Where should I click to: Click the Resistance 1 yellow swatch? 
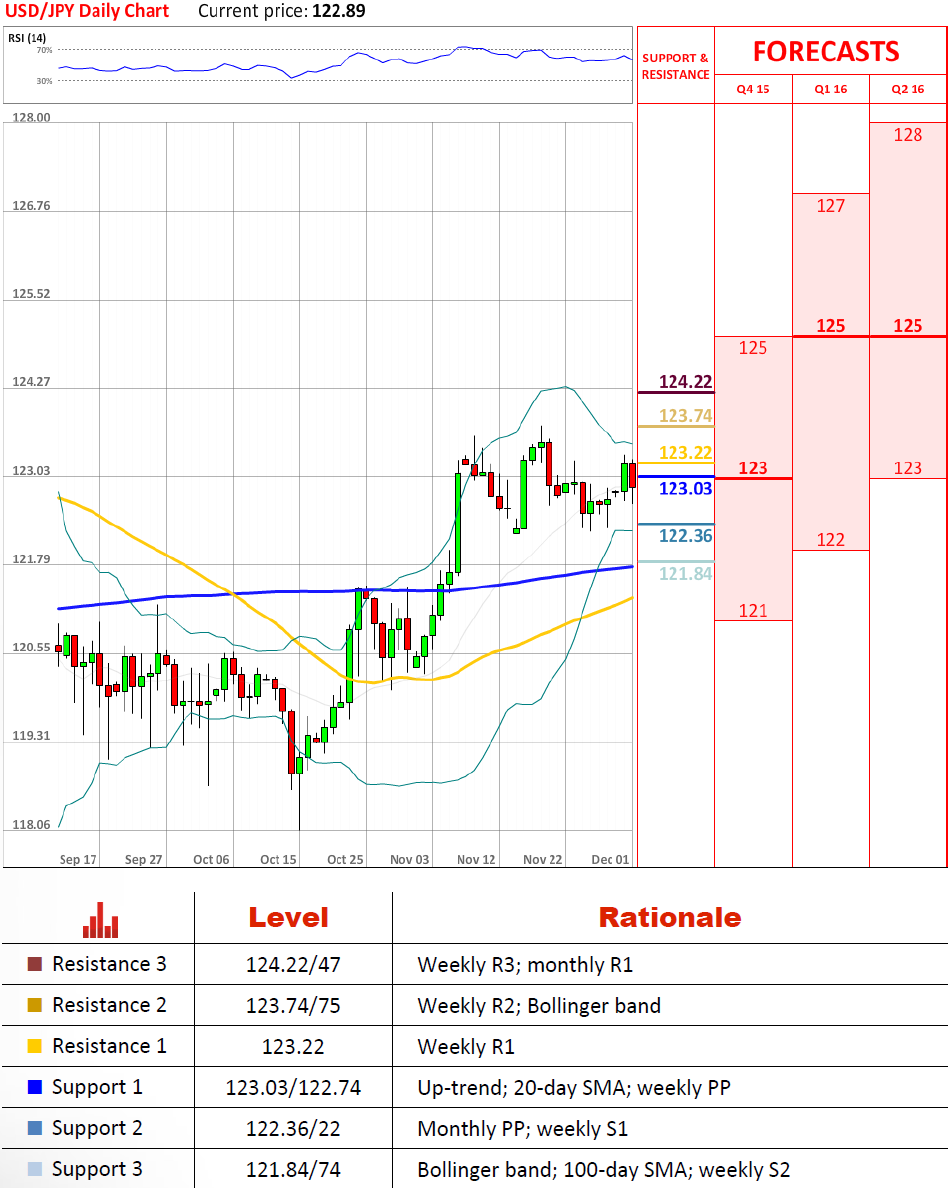click(35, 1047)
